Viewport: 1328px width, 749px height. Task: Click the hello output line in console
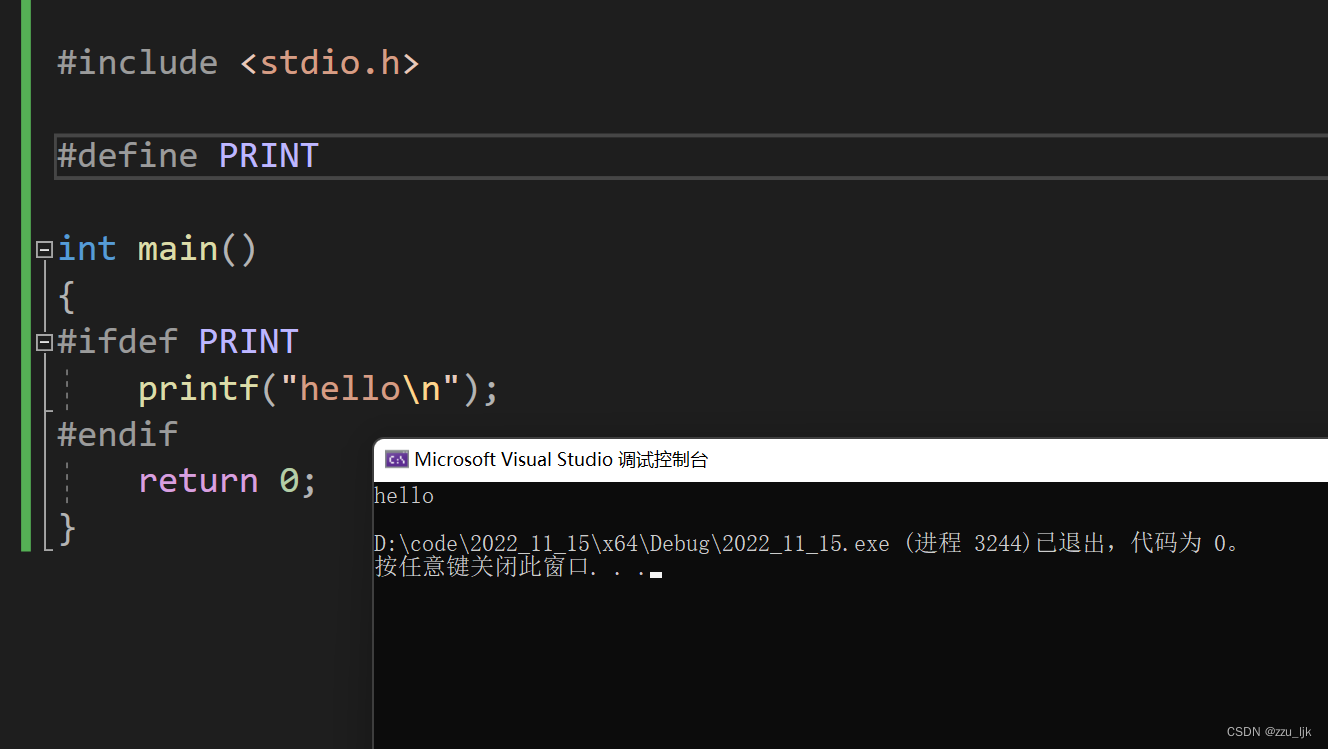tap(404, 496)
